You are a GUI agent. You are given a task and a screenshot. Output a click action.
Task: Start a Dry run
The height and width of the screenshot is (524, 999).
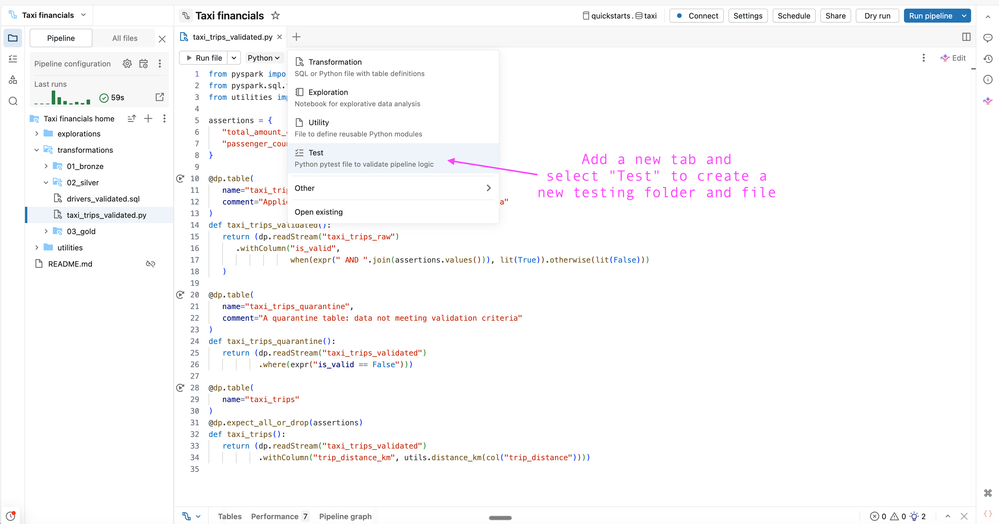877,16
